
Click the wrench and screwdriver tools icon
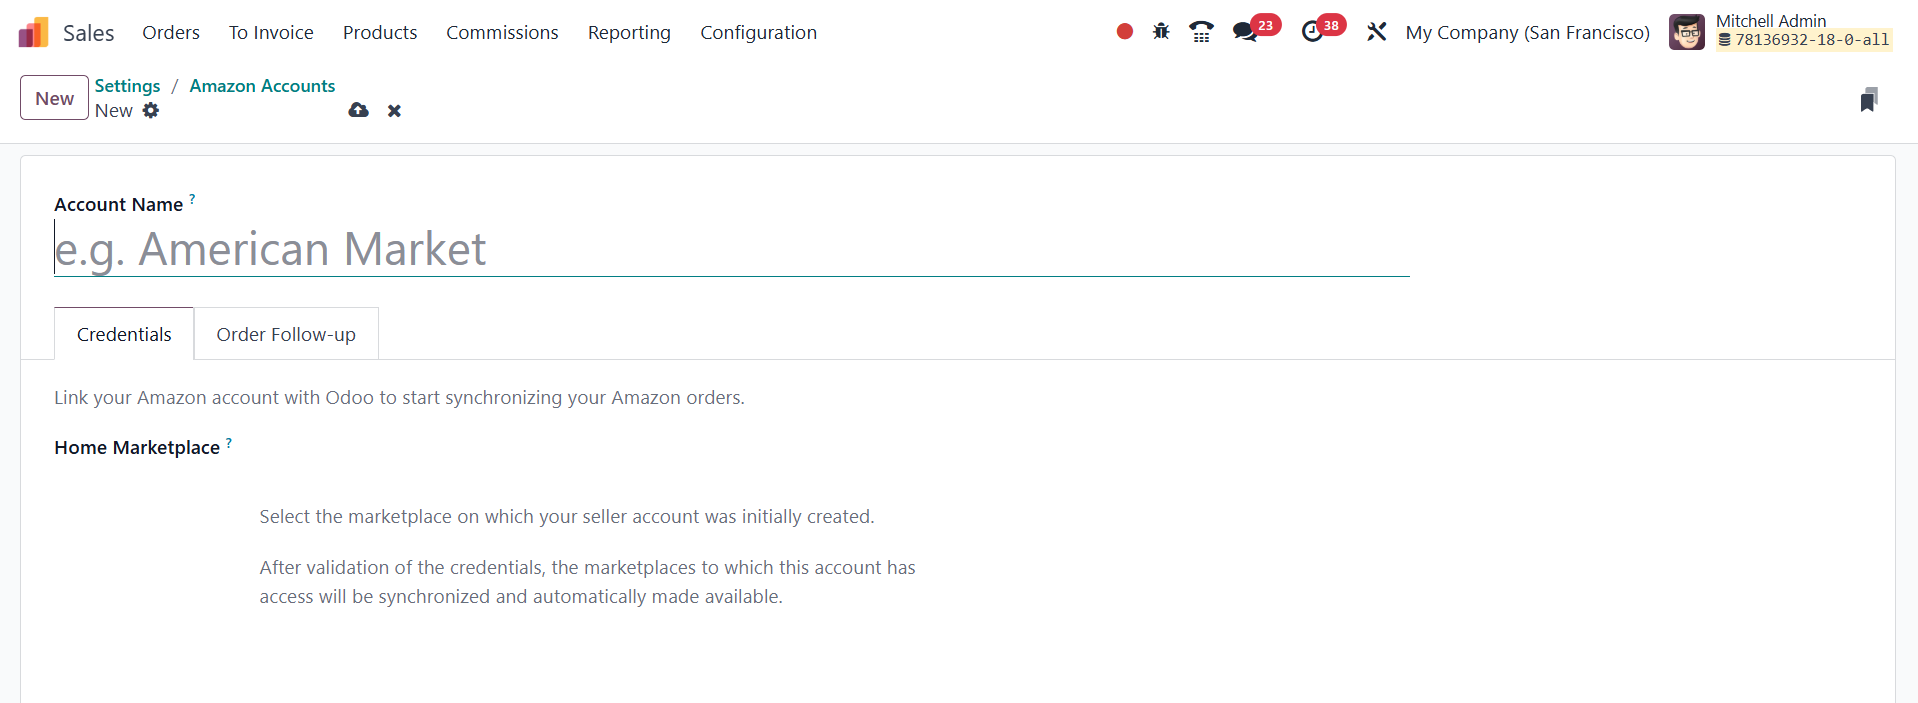[x=1376, y=32]
